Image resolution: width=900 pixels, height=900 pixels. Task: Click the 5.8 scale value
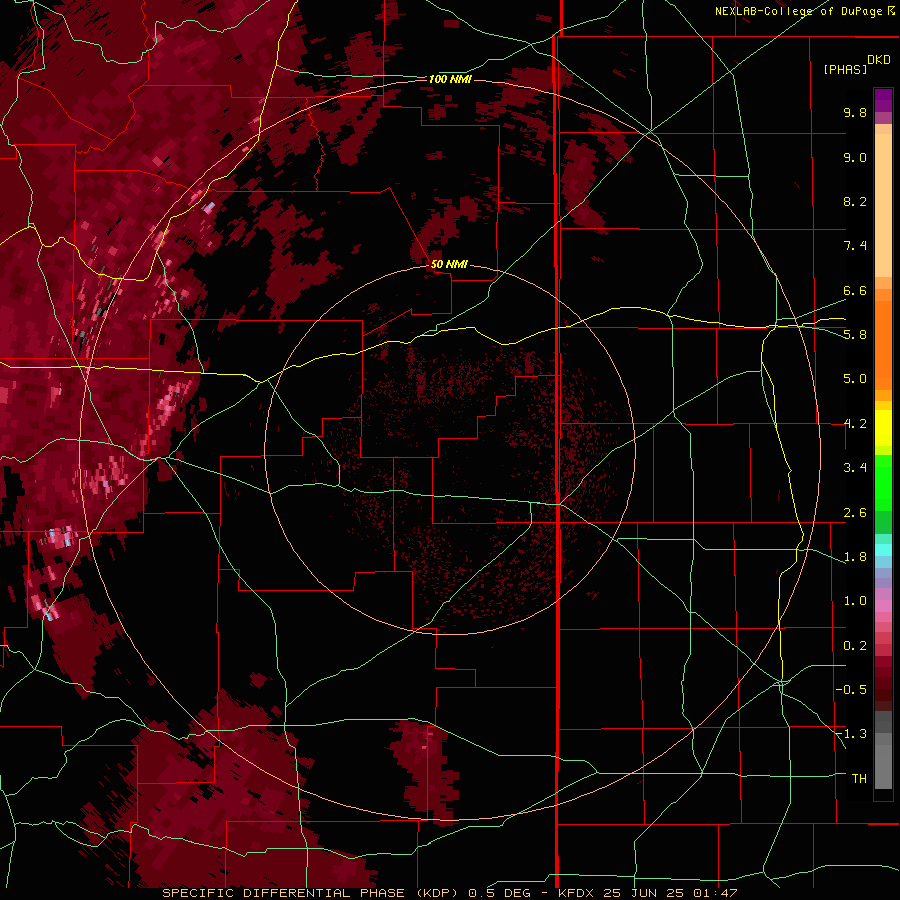(x=855, y=335)
